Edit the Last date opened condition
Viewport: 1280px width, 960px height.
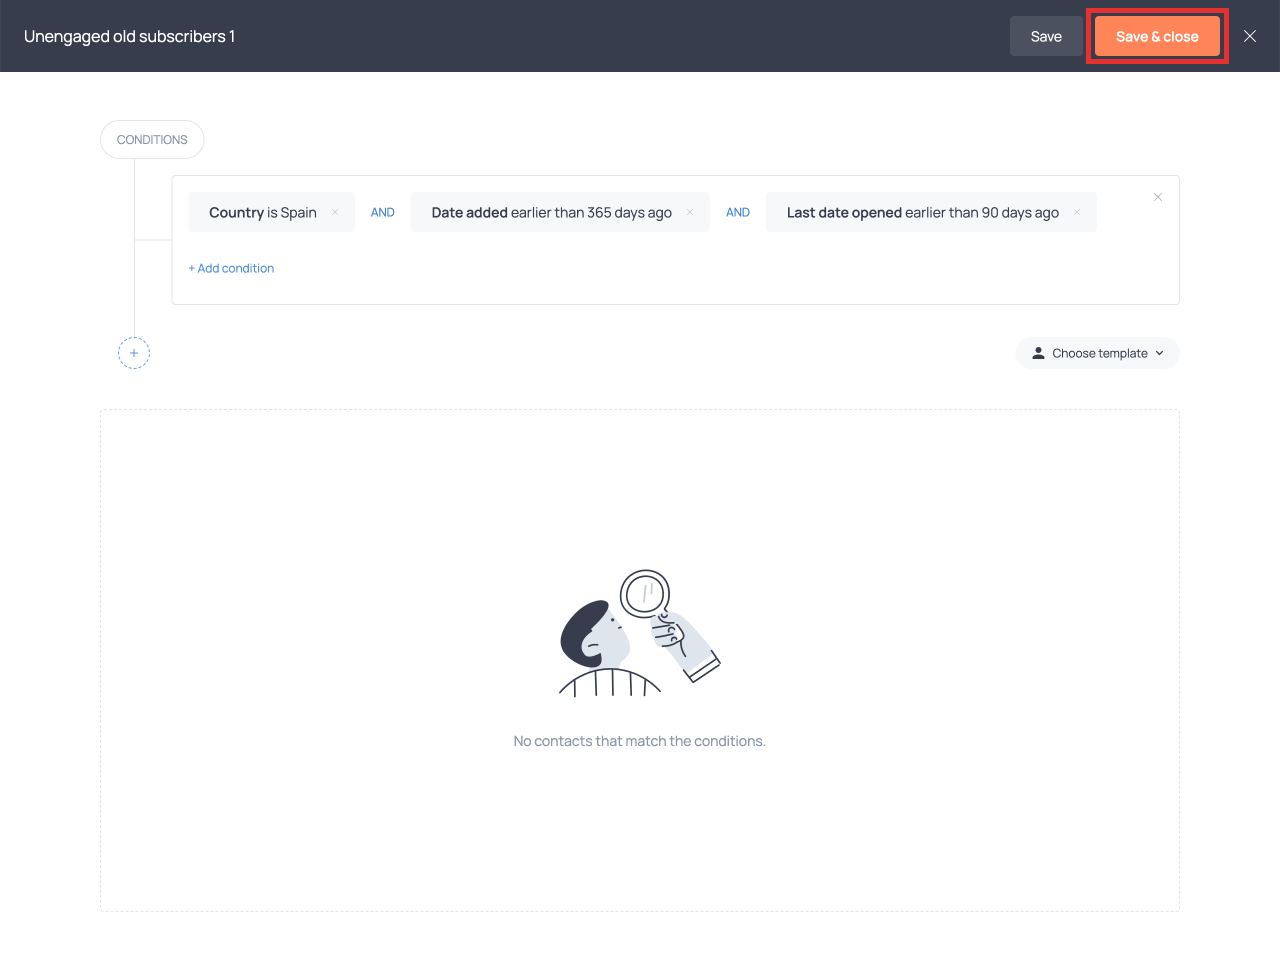(x=922, y=212)
